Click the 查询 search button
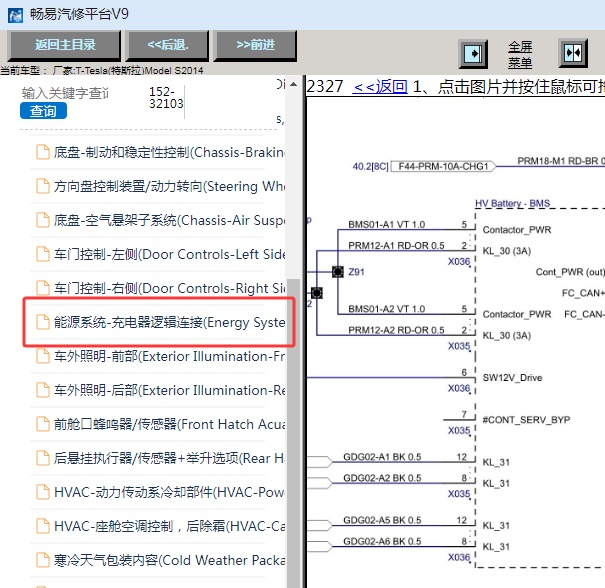 [43, 111]
